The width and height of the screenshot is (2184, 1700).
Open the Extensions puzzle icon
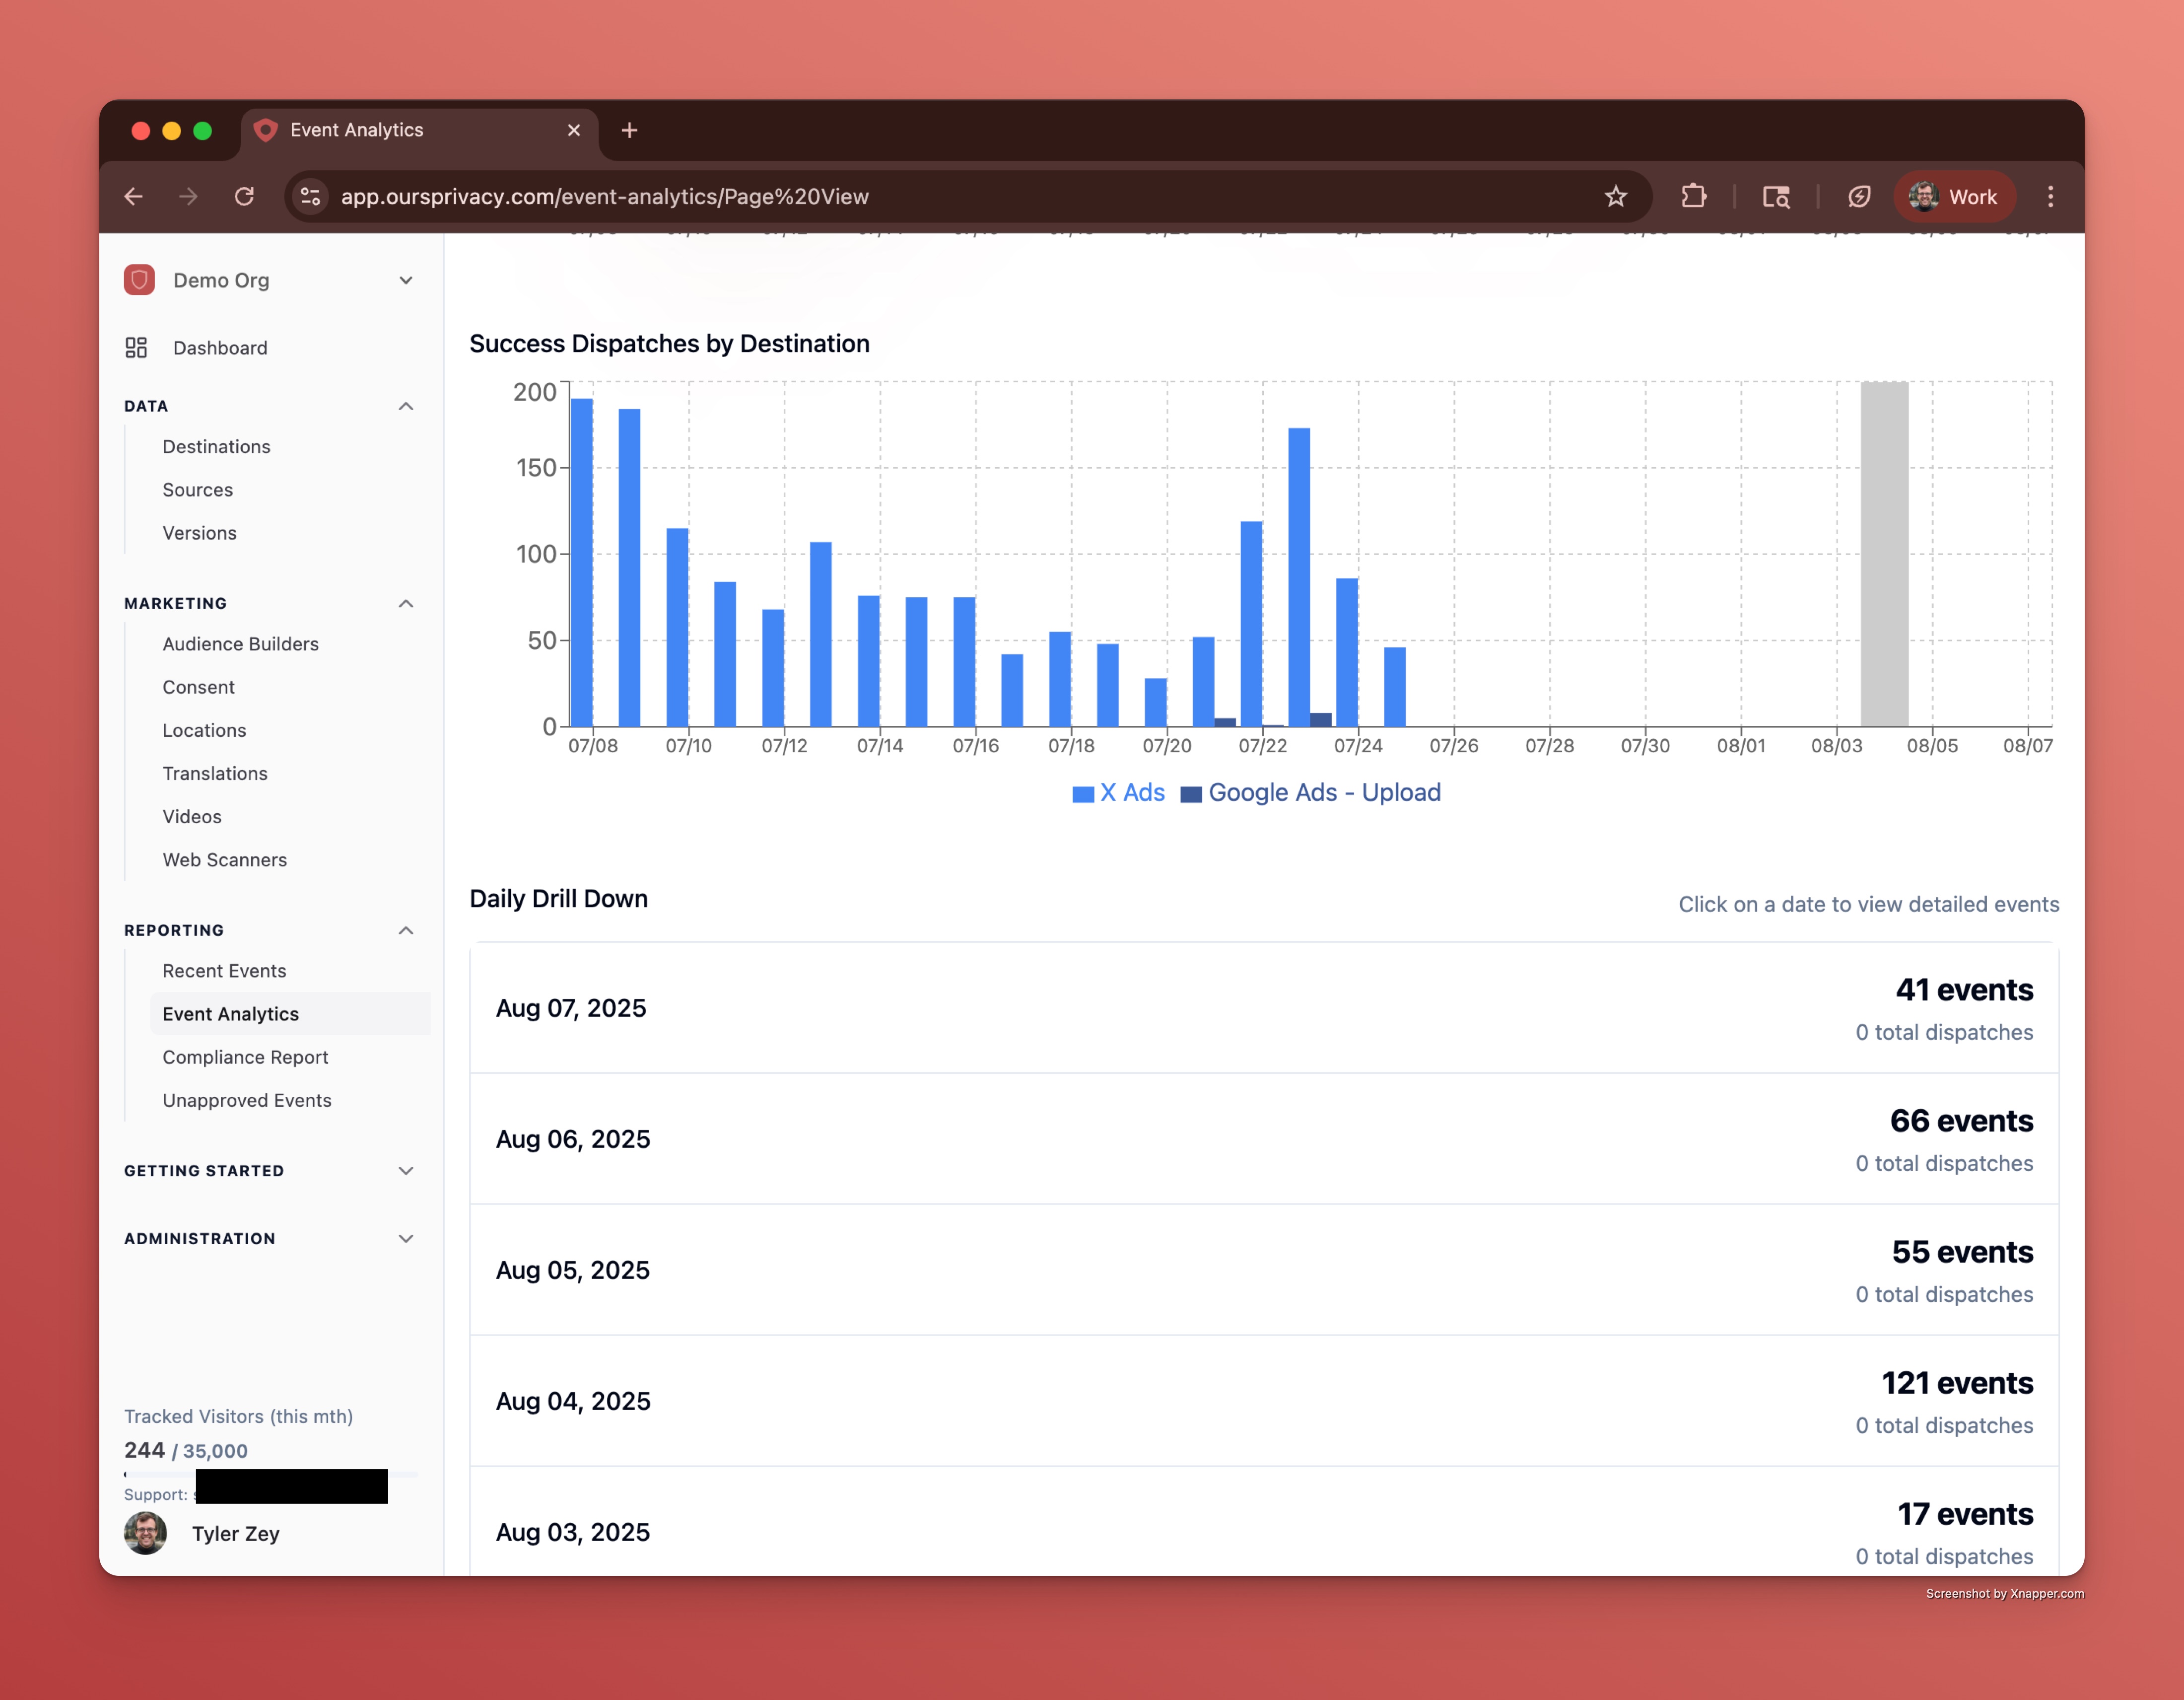[1693, 196]
